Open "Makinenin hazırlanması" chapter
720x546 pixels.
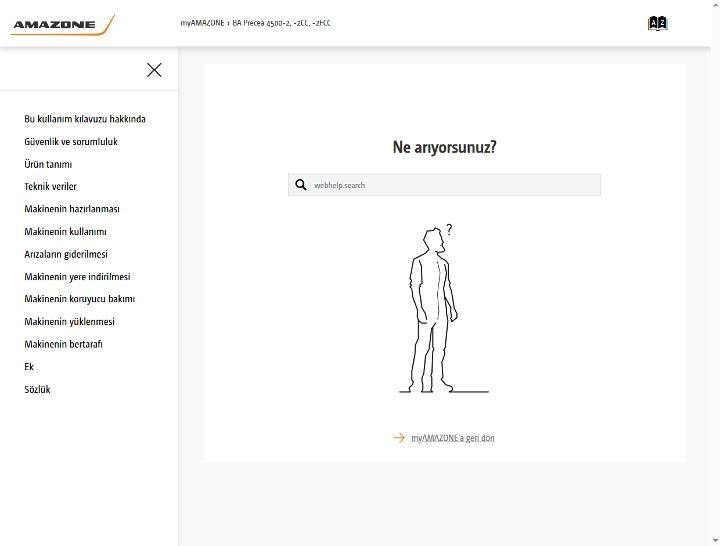pos(72,209)
